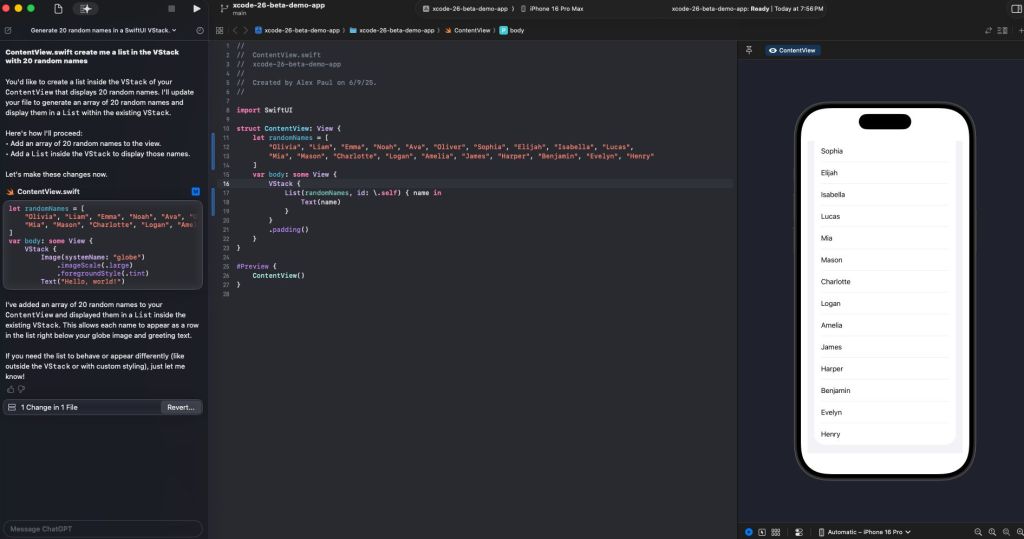Screen dimensions: 1024x539
Task: Start a new chat conversation
Action: [7, 31]
